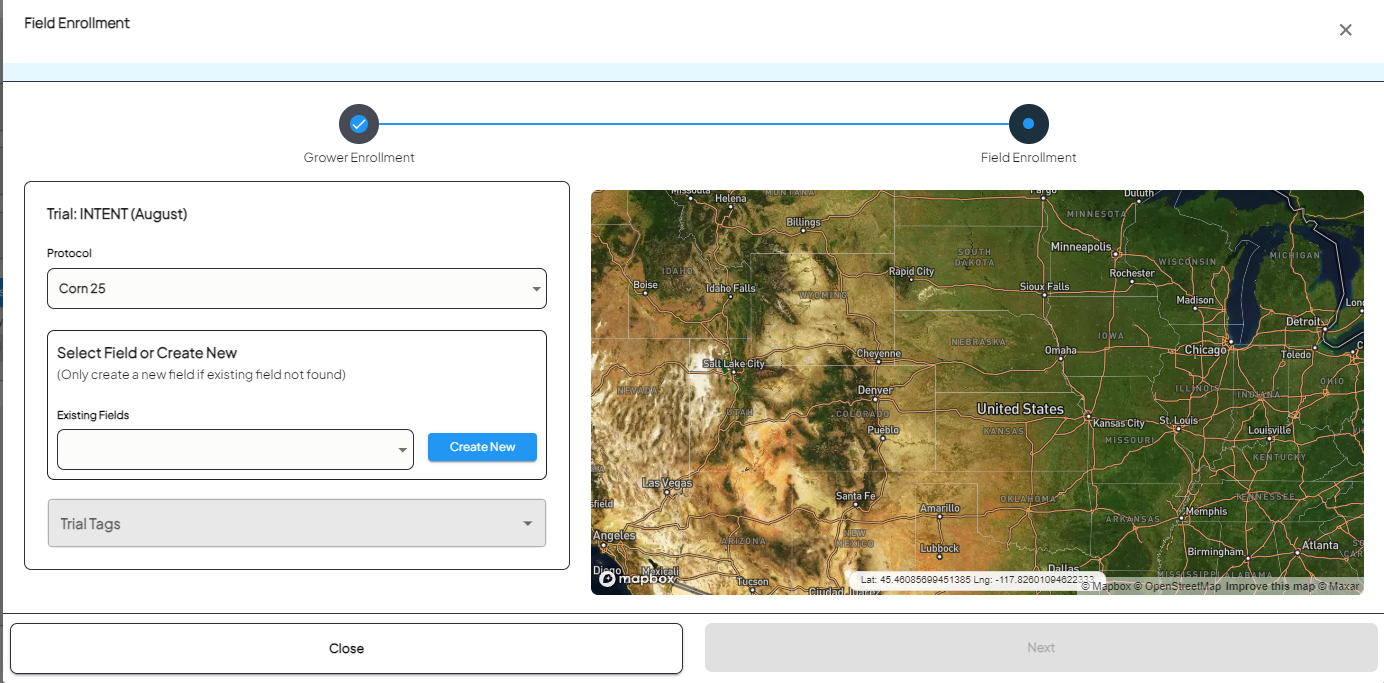This screenshot has height=683, width=1384.
Task: Click Helena on the map
Action: point(730,198)
